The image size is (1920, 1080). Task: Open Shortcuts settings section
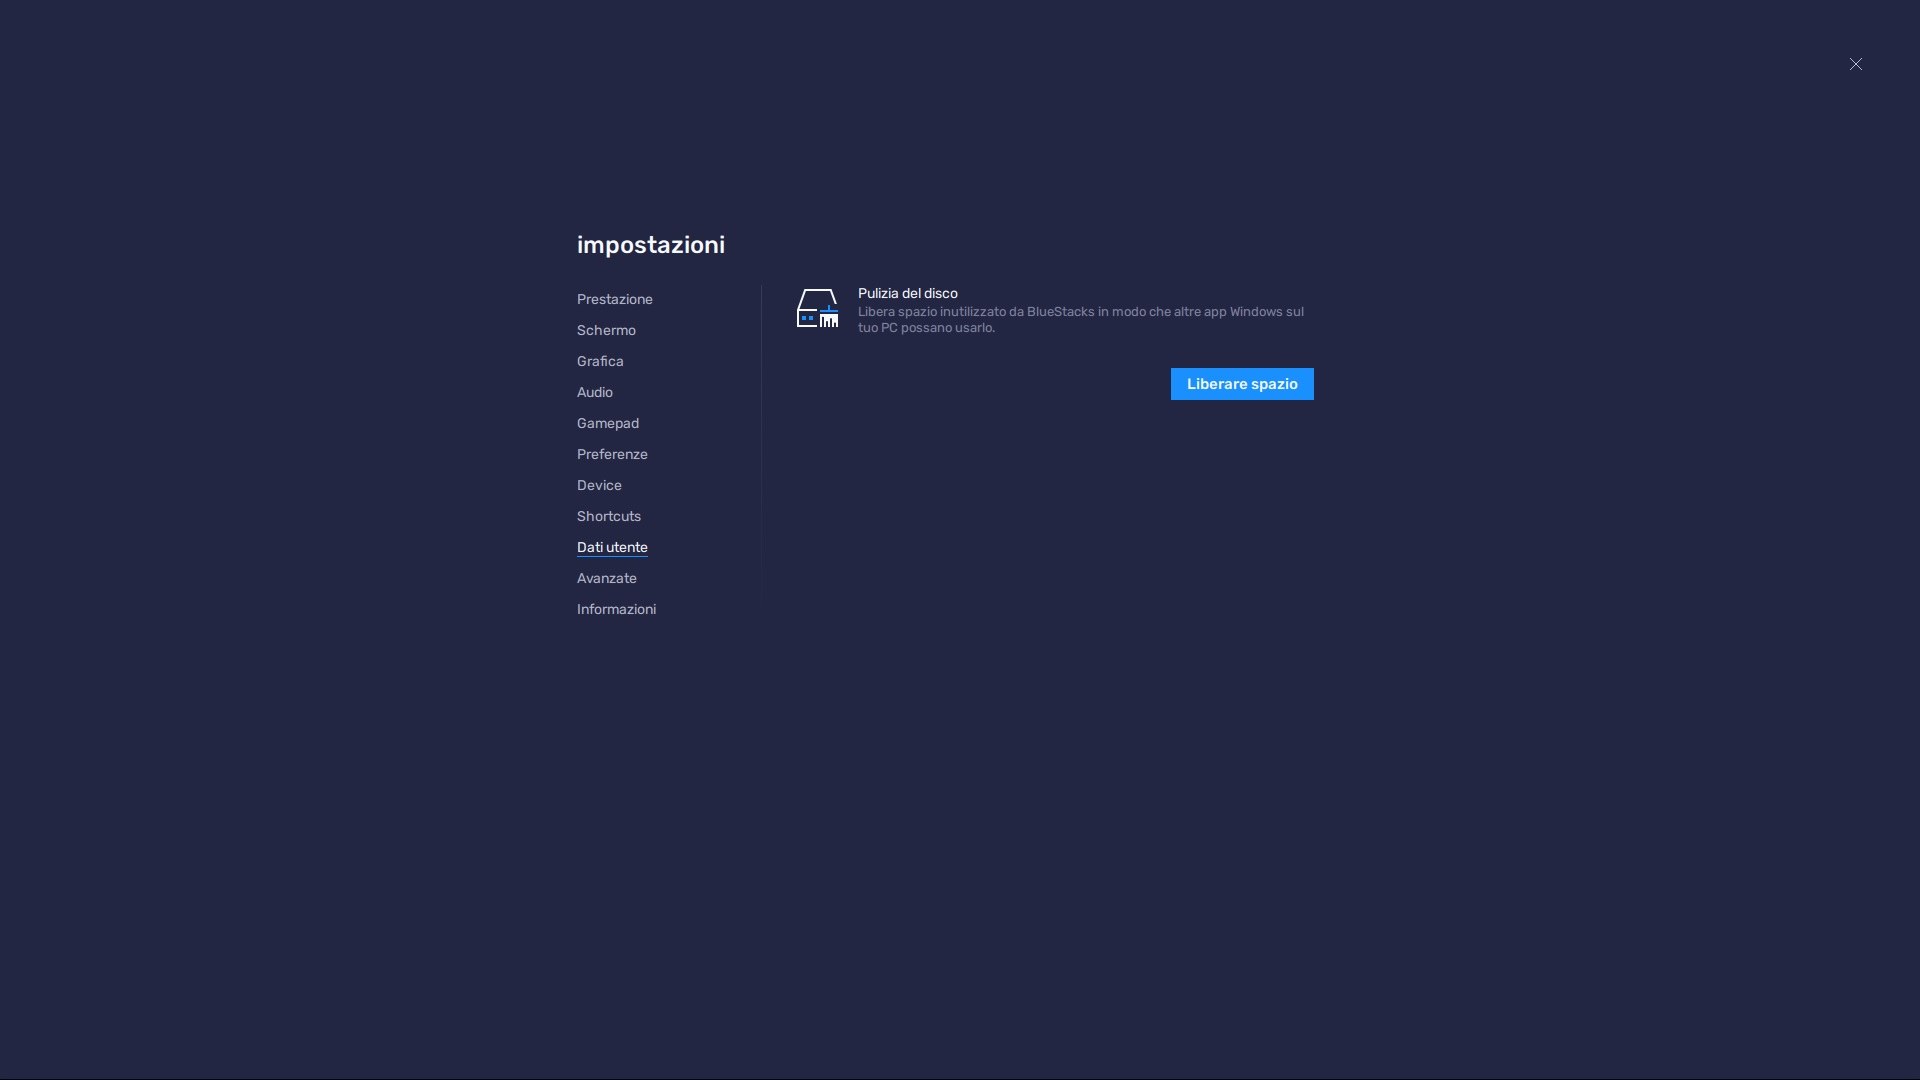[x=609, y=518]
